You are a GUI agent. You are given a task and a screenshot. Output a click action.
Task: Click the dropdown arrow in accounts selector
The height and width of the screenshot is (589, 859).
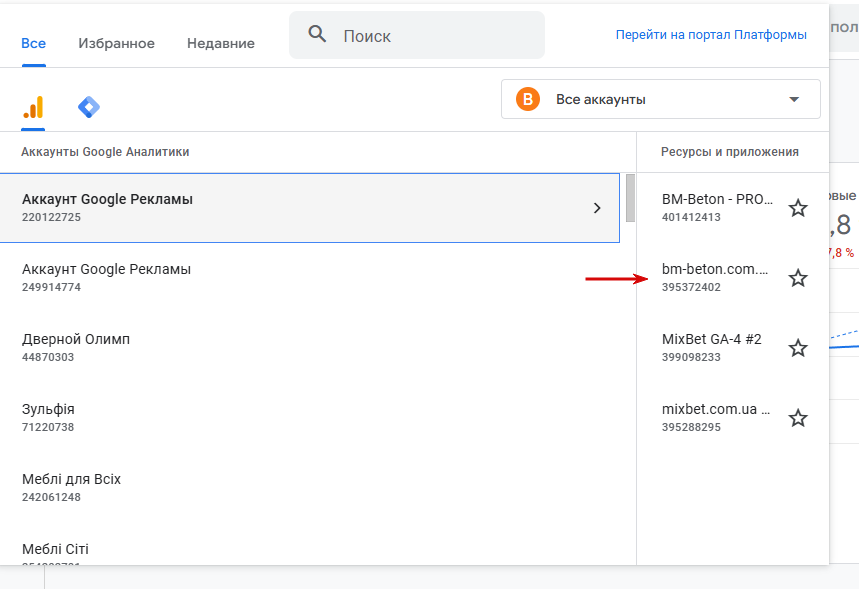tap(794, 99)
